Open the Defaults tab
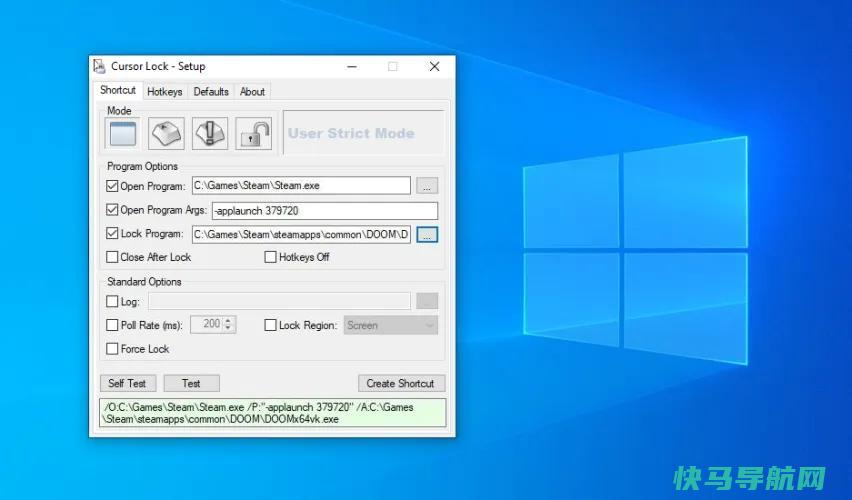 click(x=211, y=92)
